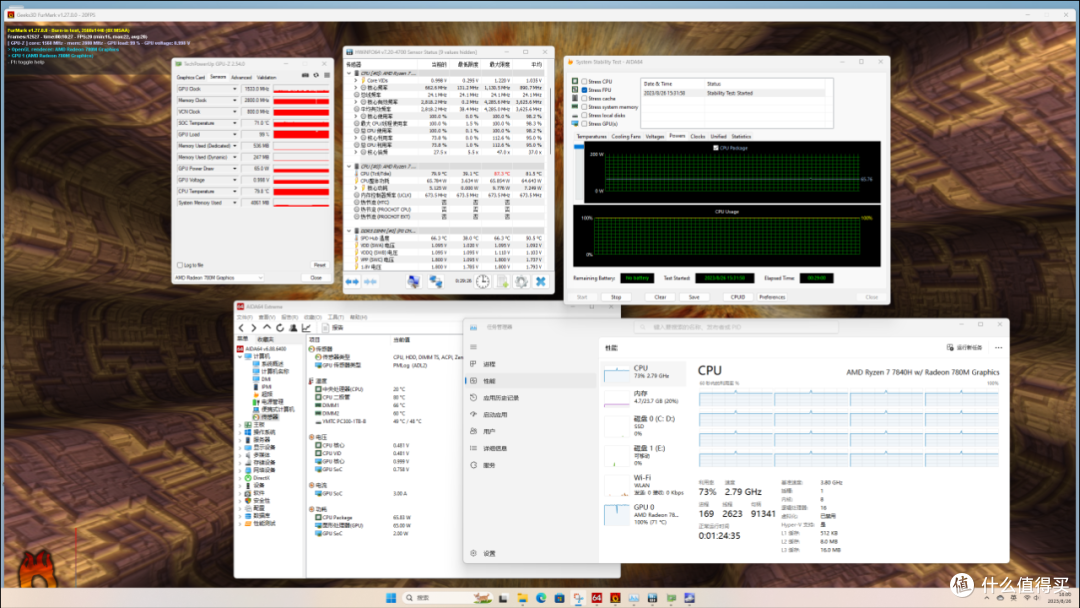This screenshot has width=1080, height=608.
Task: Click HWiNFO clock reset-timer icon
Action: (x=483, y=282)
